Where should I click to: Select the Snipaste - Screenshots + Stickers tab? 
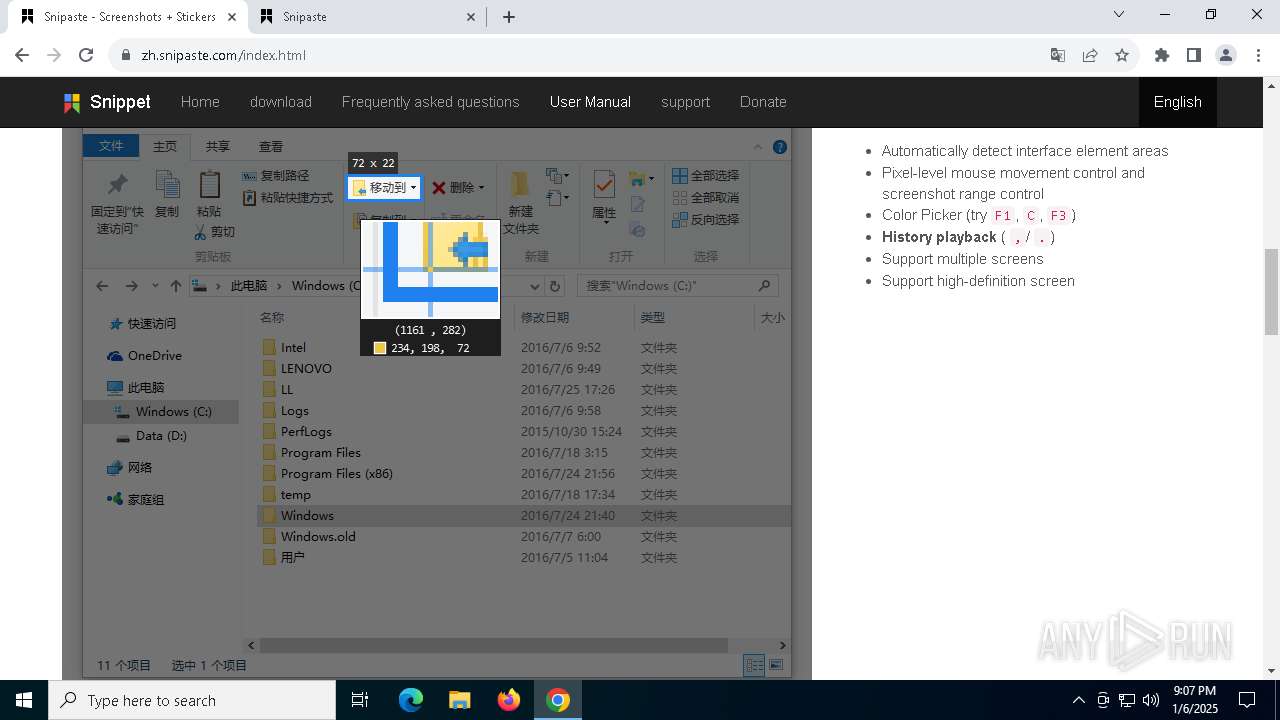tap(130, 17)
